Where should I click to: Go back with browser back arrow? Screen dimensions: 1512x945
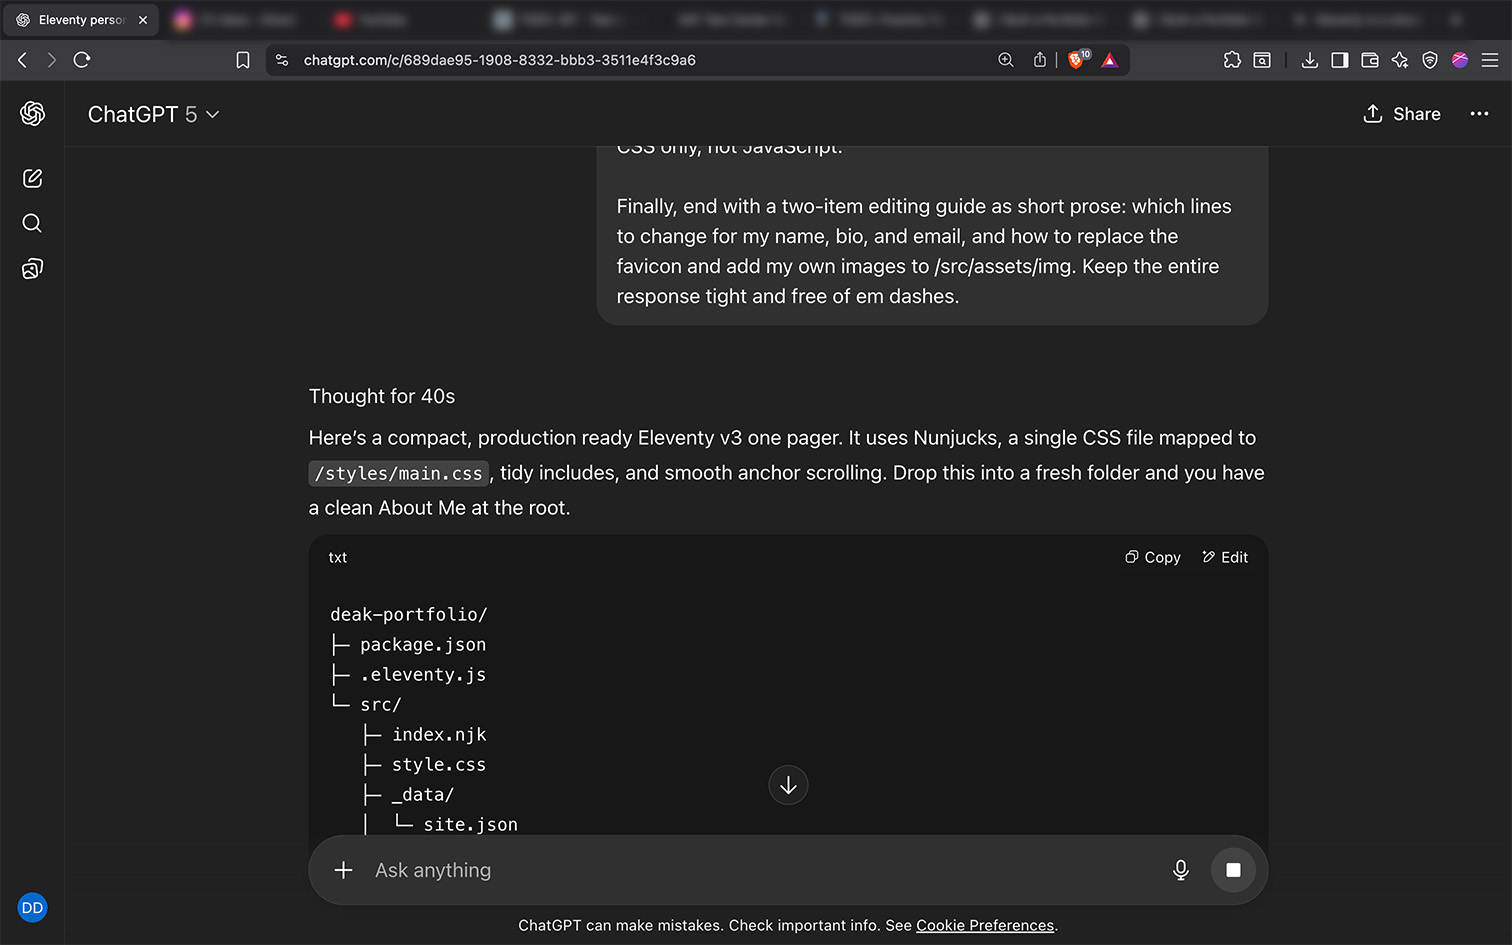(22, 60)
